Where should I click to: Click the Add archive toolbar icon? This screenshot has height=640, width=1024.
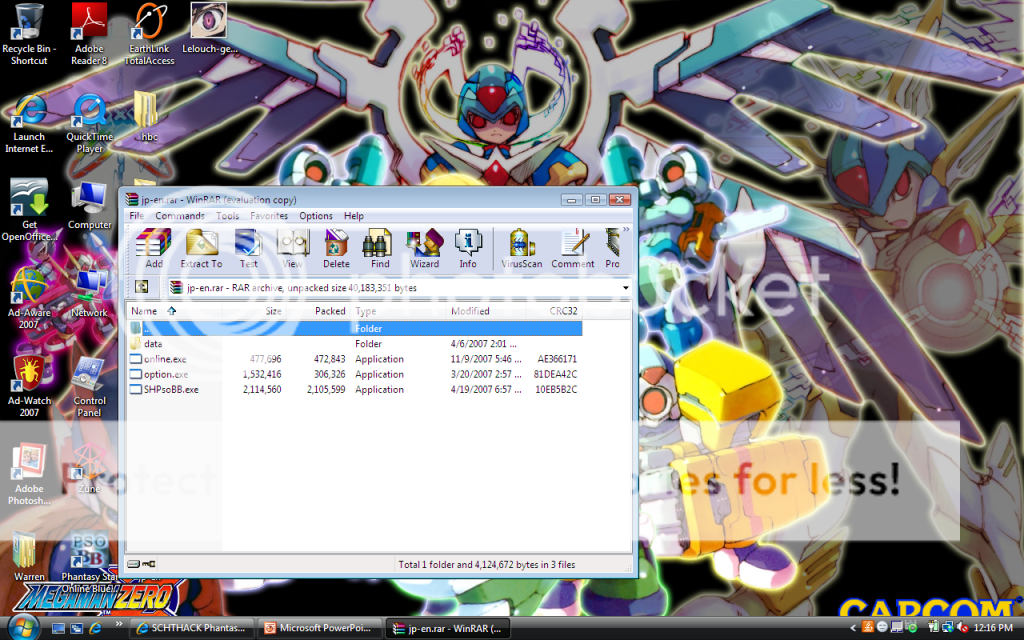pos(153,248)
